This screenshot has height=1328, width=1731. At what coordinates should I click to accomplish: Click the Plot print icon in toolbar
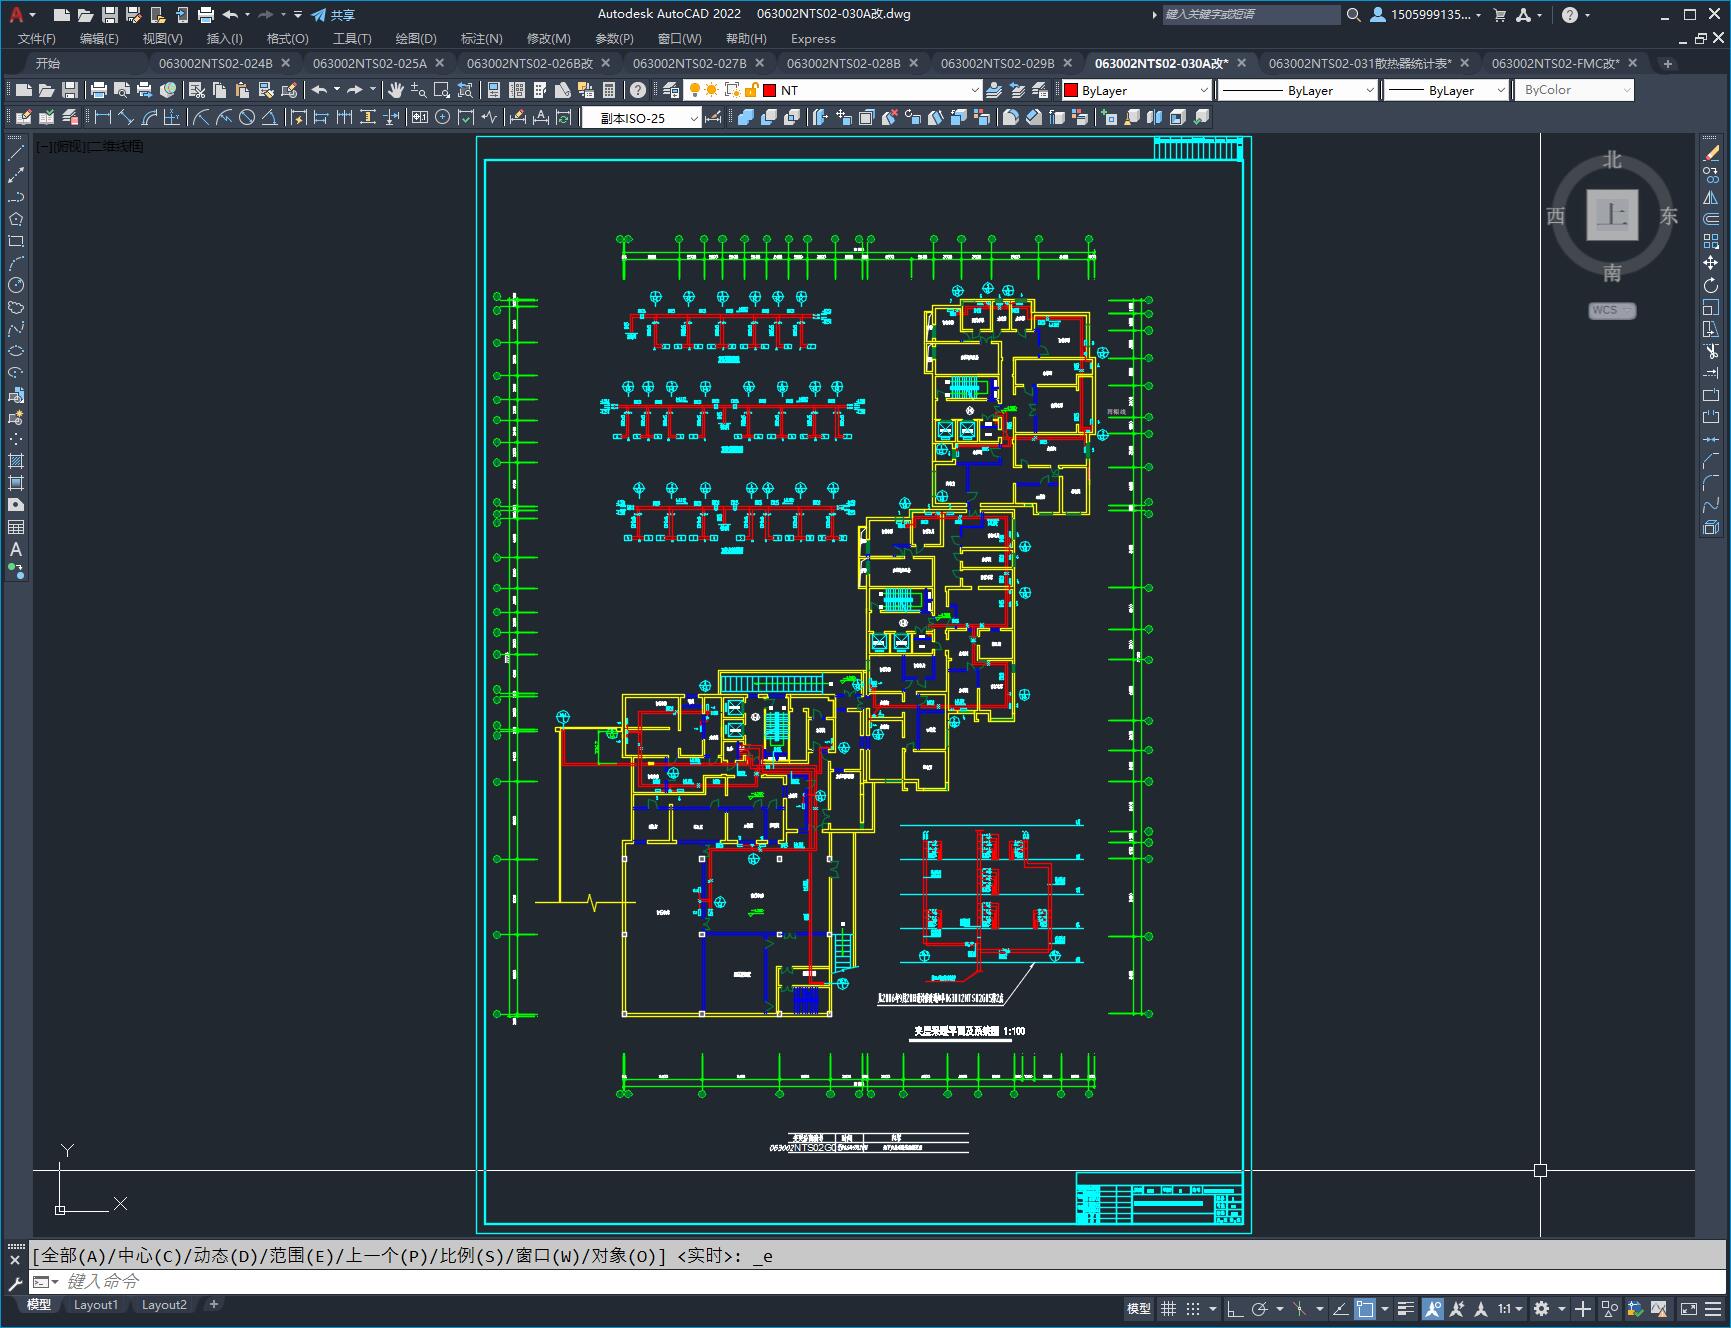point(98,90)
